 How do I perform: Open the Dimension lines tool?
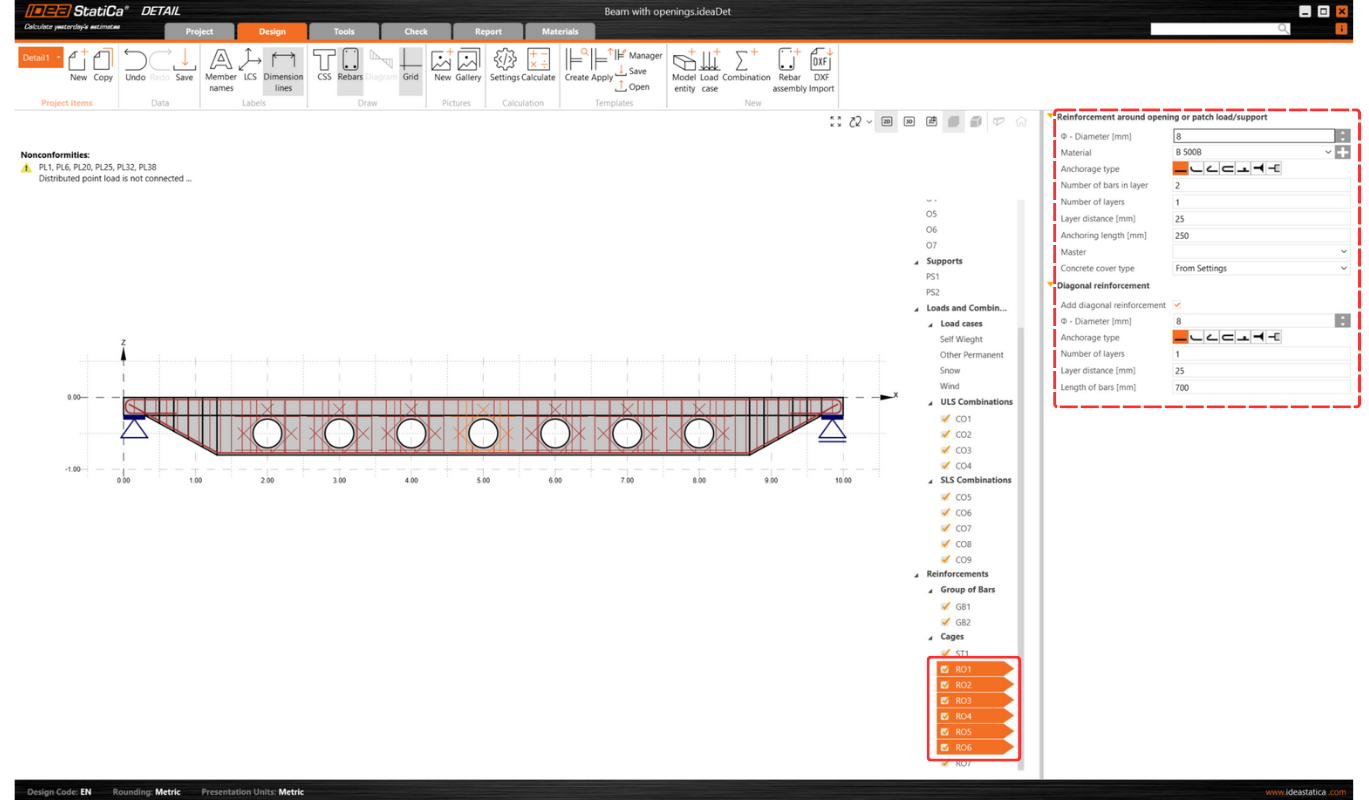pyautogui.click(x=283, y=69)
